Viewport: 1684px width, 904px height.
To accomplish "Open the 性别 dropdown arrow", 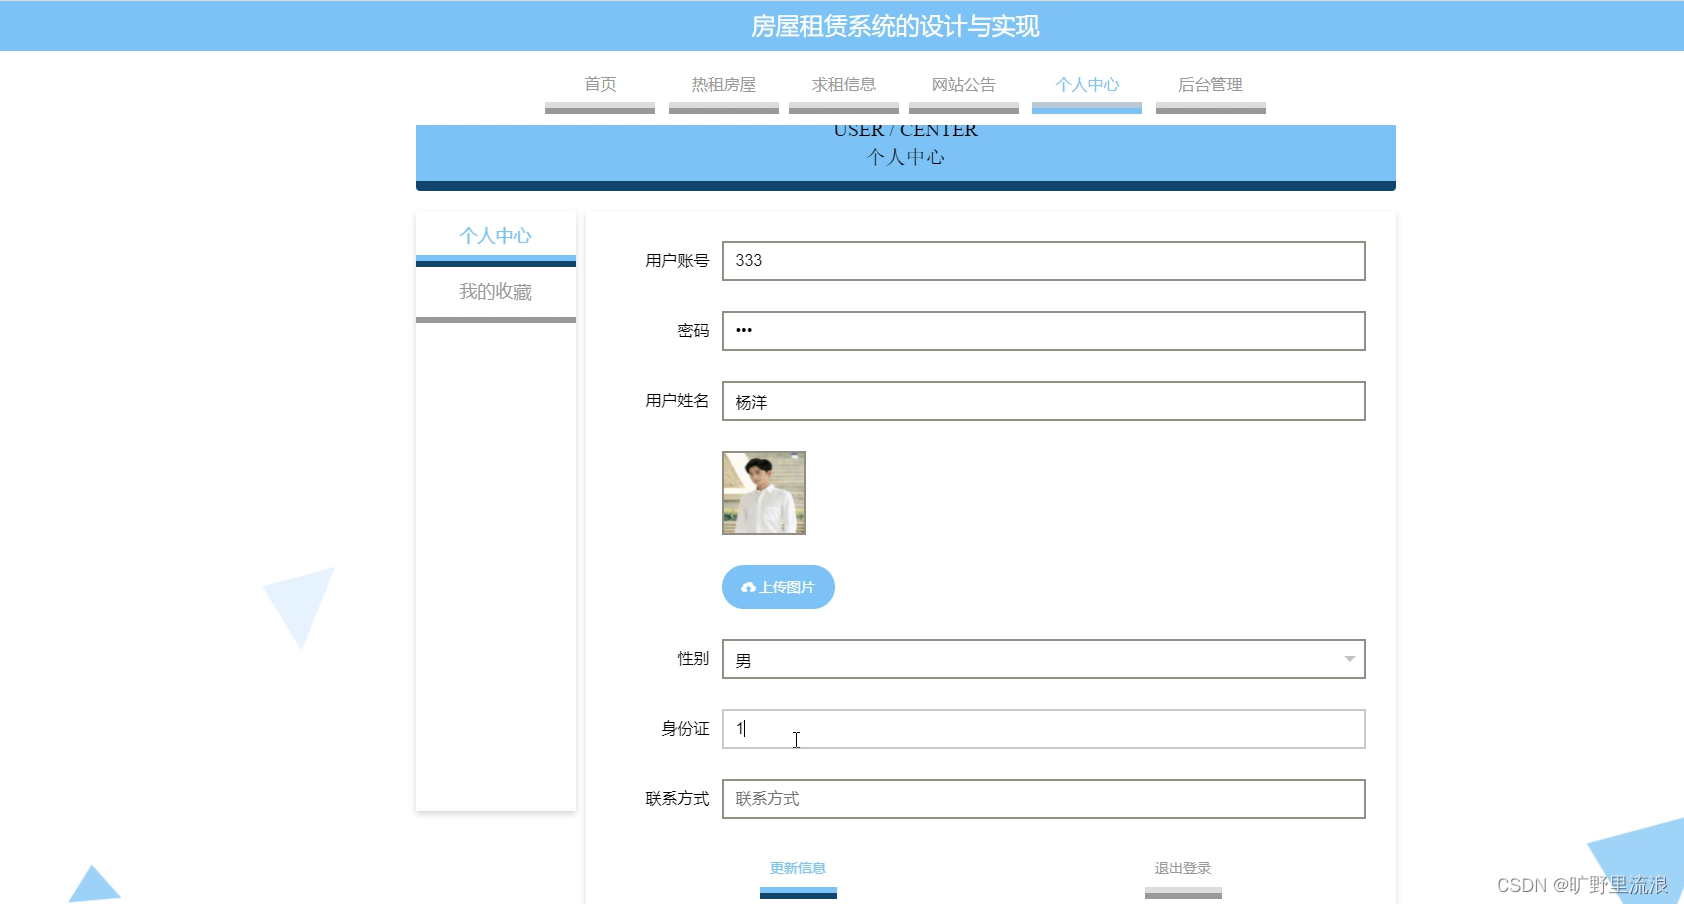I will point(1349,659).
